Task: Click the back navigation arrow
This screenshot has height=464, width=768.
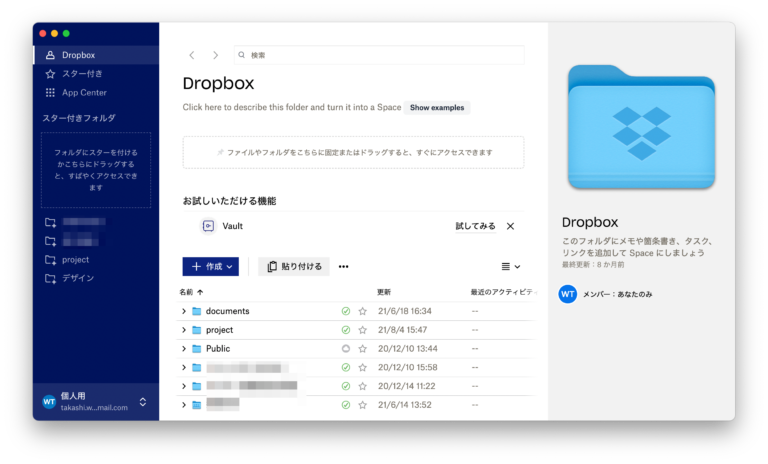Action: point(192,55)
